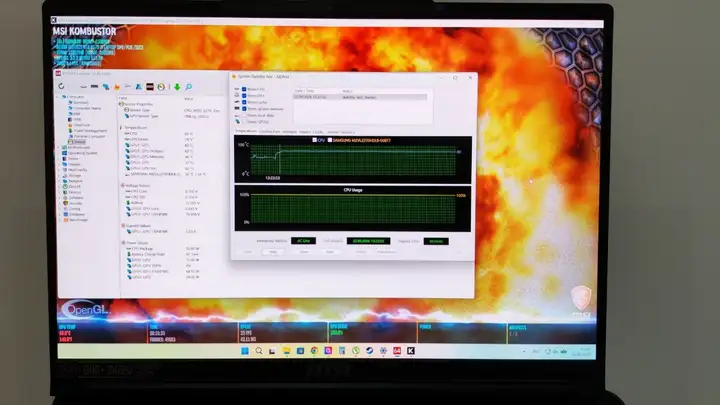720x405 pixels.
Task: Click the Clear button in stability test
Action: click(304, 252)
